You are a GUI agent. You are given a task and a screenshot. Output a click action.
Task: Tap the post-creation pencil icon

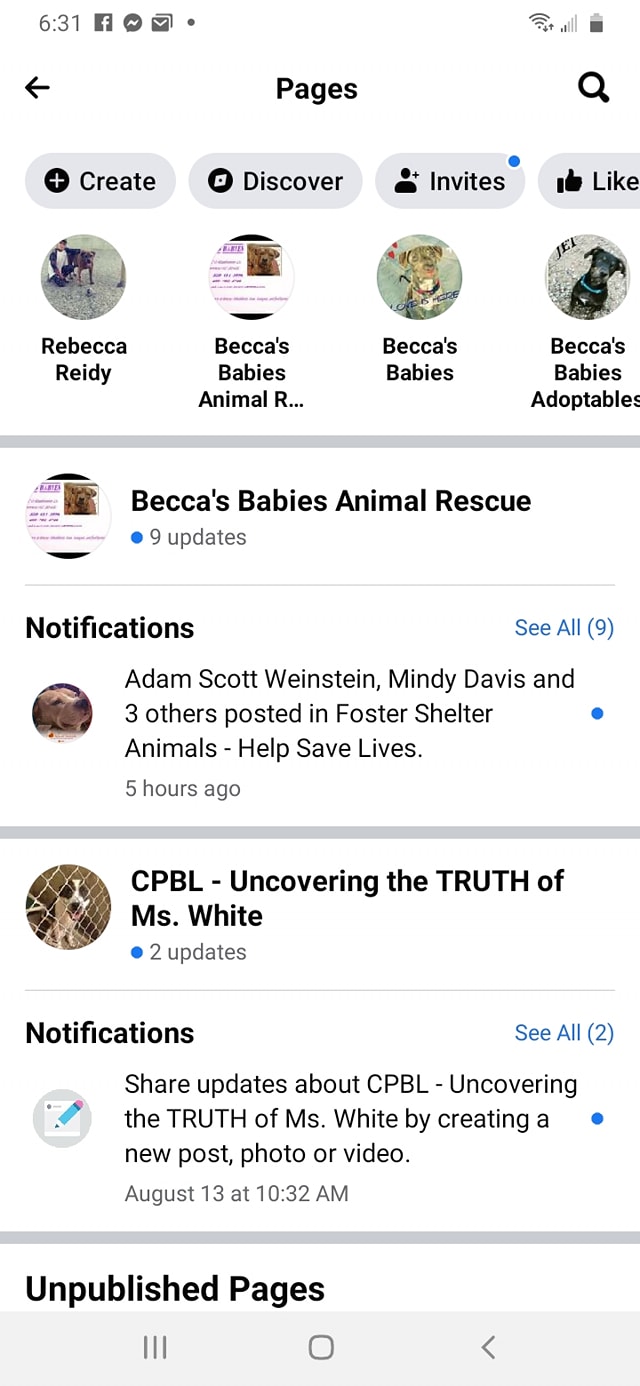click(63, 1118)
